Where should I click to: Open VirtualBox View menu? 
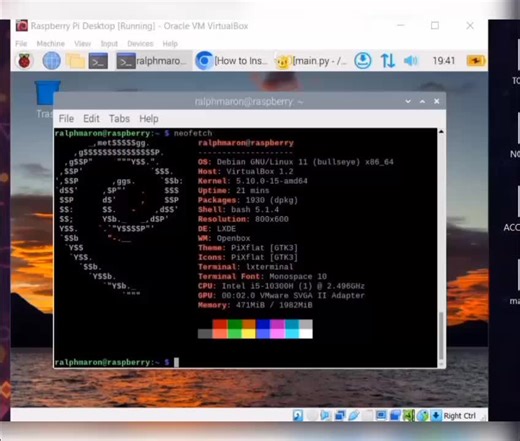click(x=82, y=44)
